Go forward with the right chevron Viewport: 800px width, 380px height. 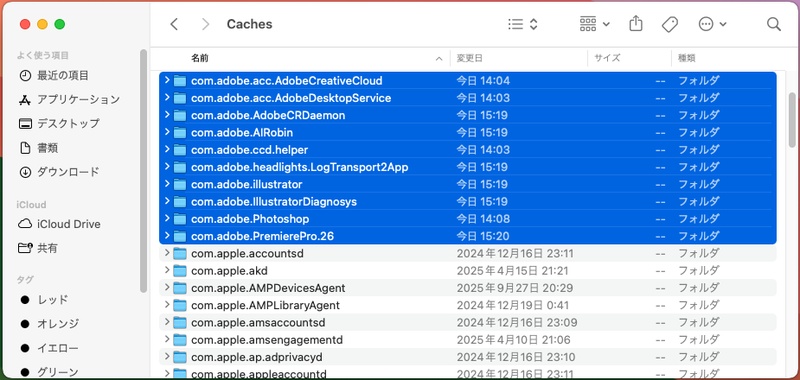[x=205, y=24]
